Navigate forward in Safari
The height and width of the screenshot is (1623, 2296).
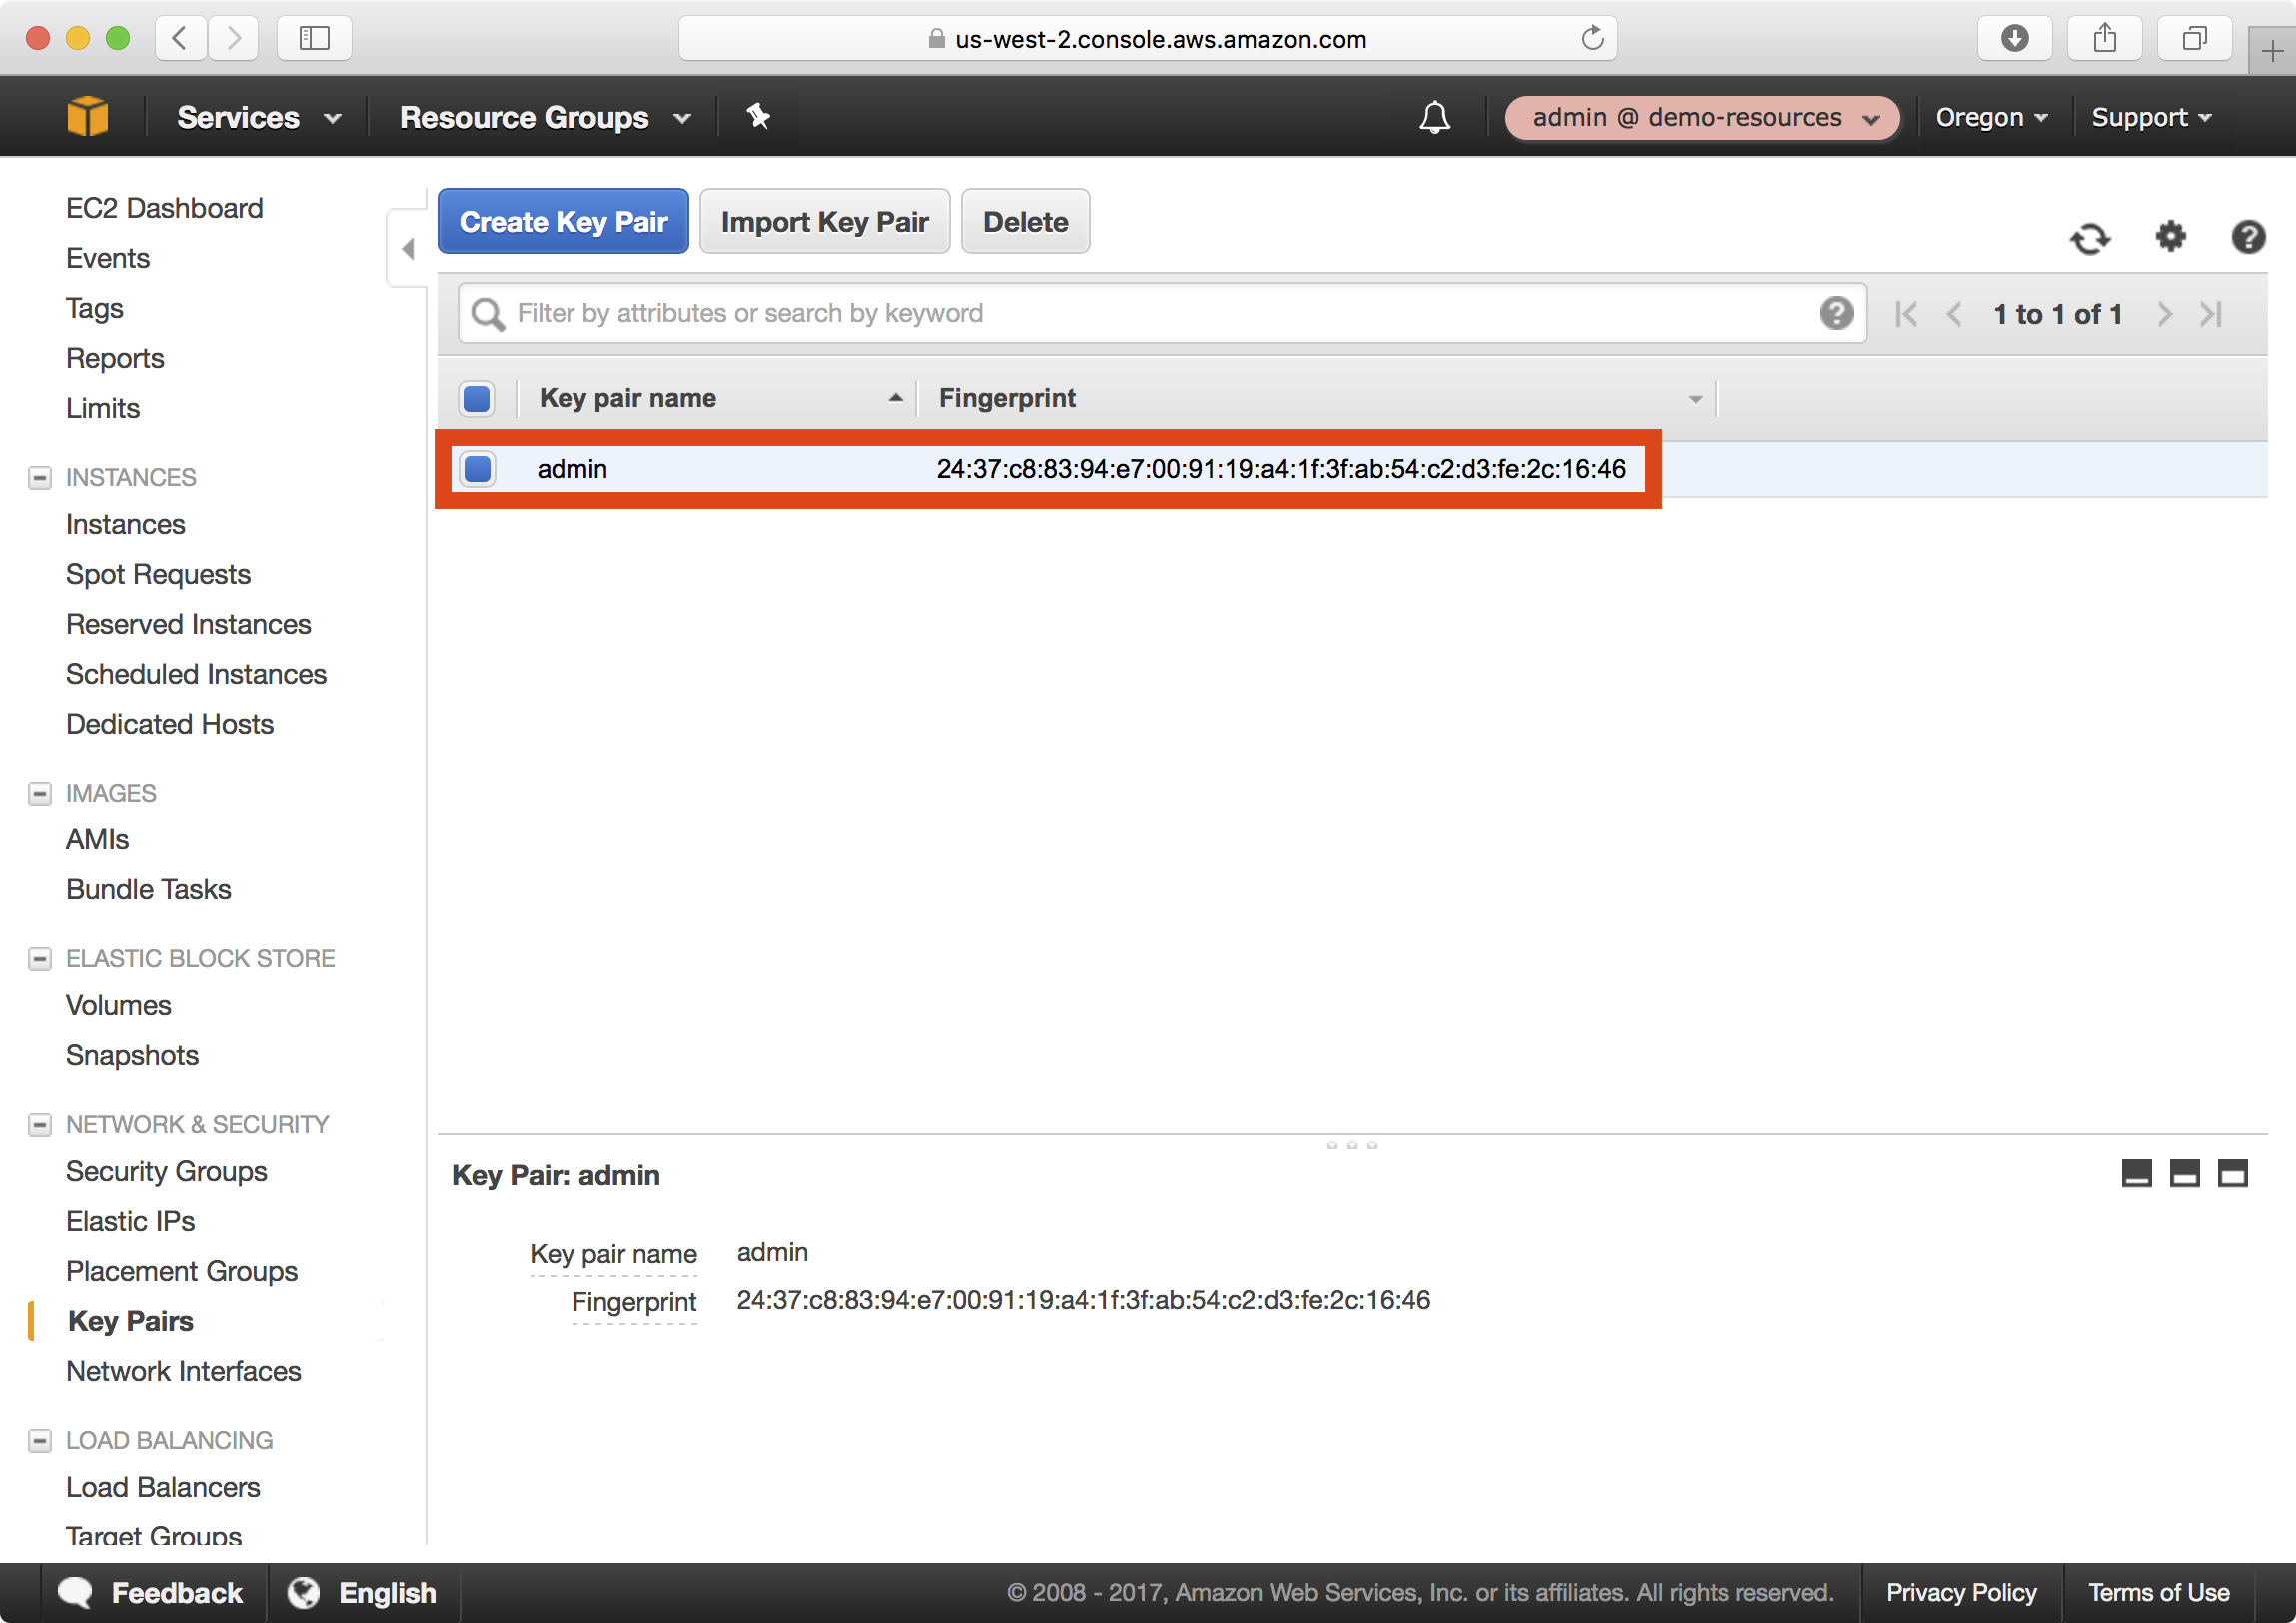point(234,38)
